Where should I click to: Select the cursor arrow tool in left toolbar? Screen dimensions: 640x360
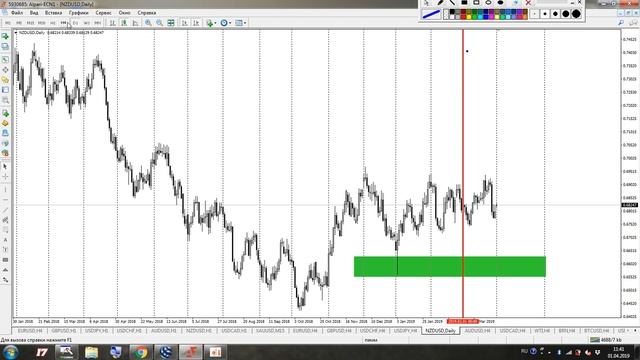pyautogui.click(x=5, y=167)
